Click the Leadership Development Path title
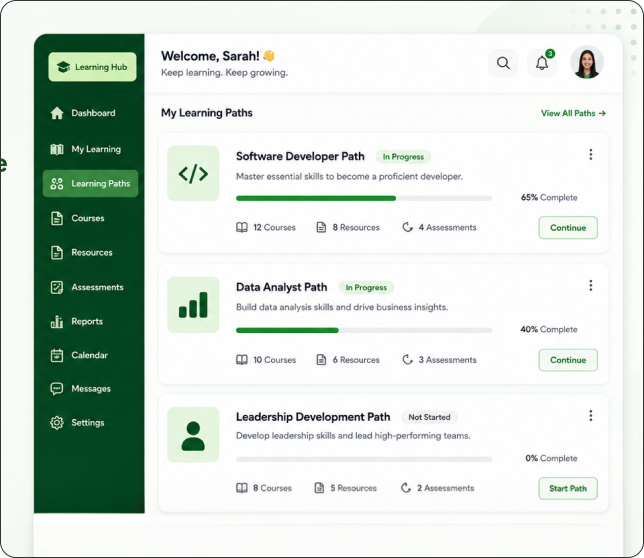Image resolution: width=644 pixels, height=558 pixels. click(x=313, y=417)
